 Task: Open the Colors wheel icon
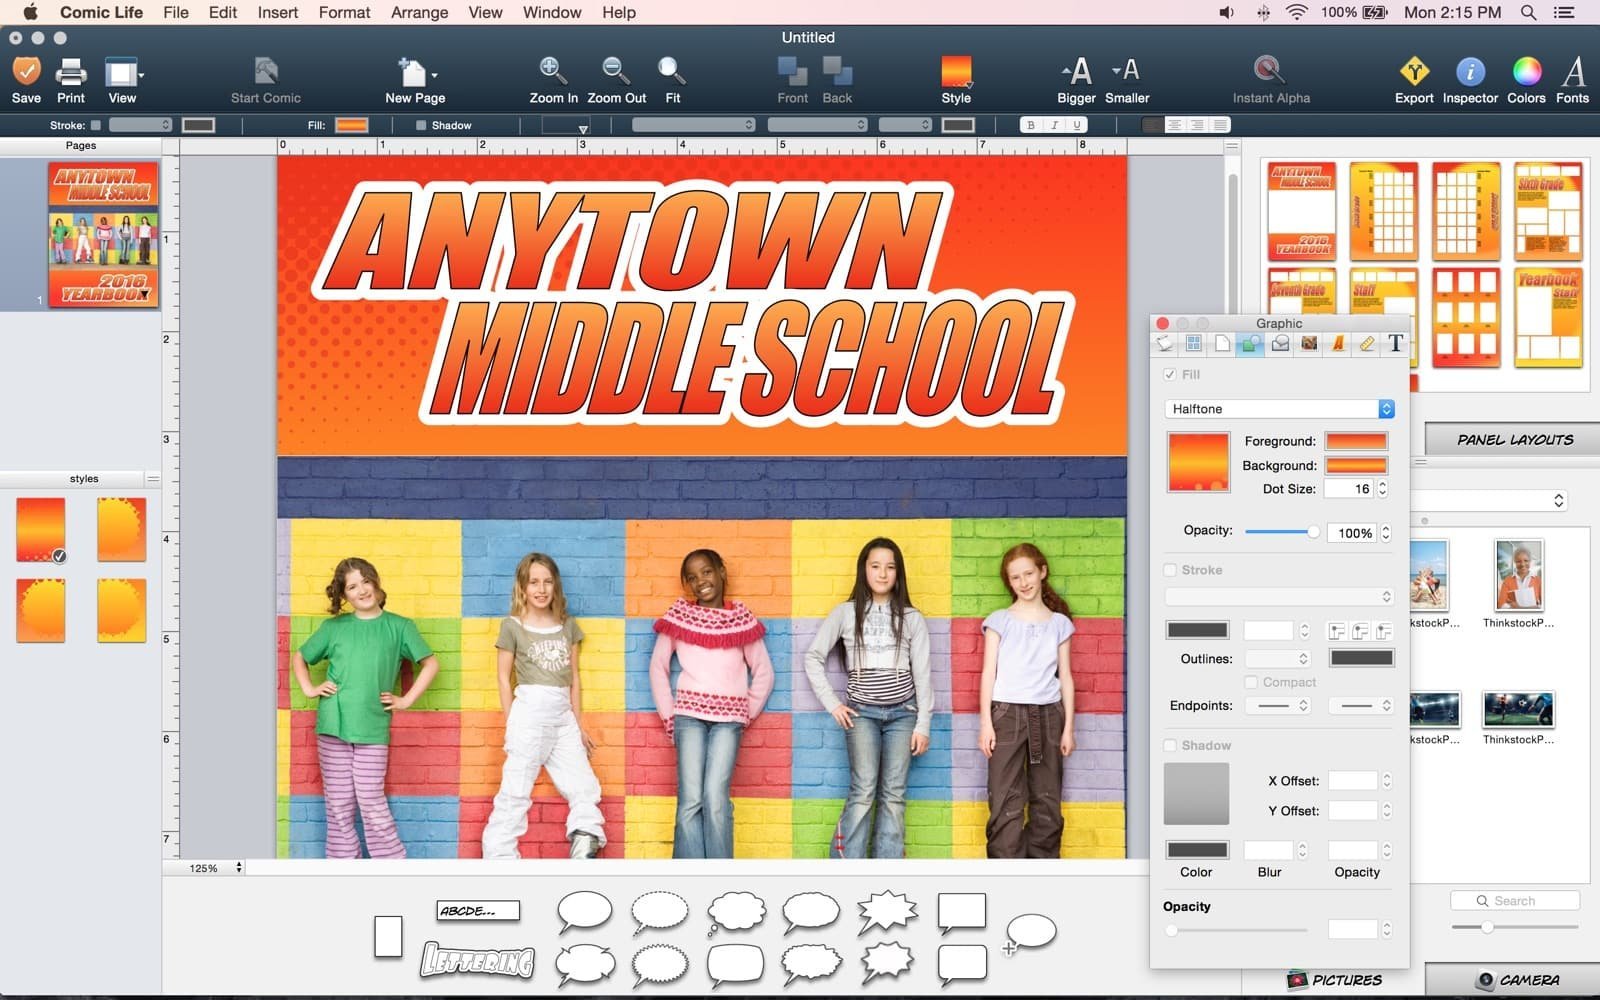(x=1526, y=72)
